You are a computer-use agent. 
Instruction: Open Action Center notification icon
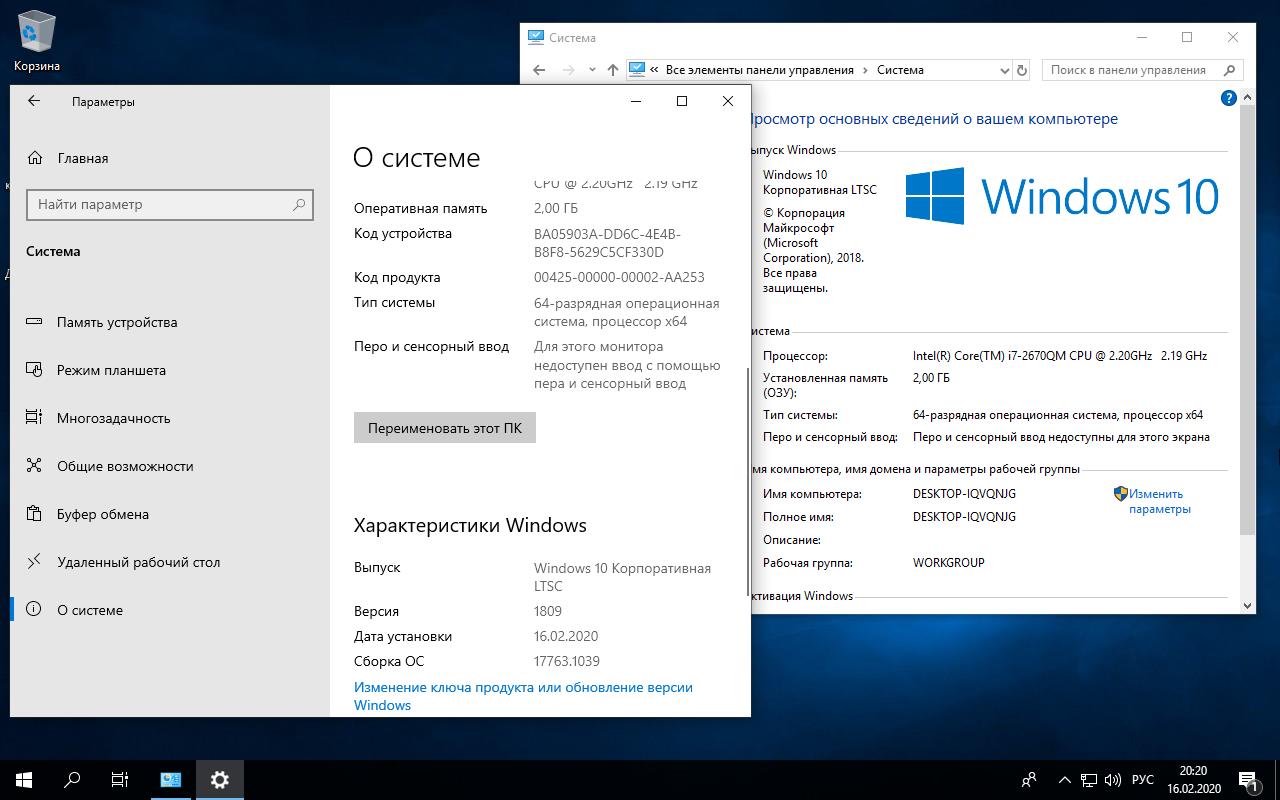1247,779
